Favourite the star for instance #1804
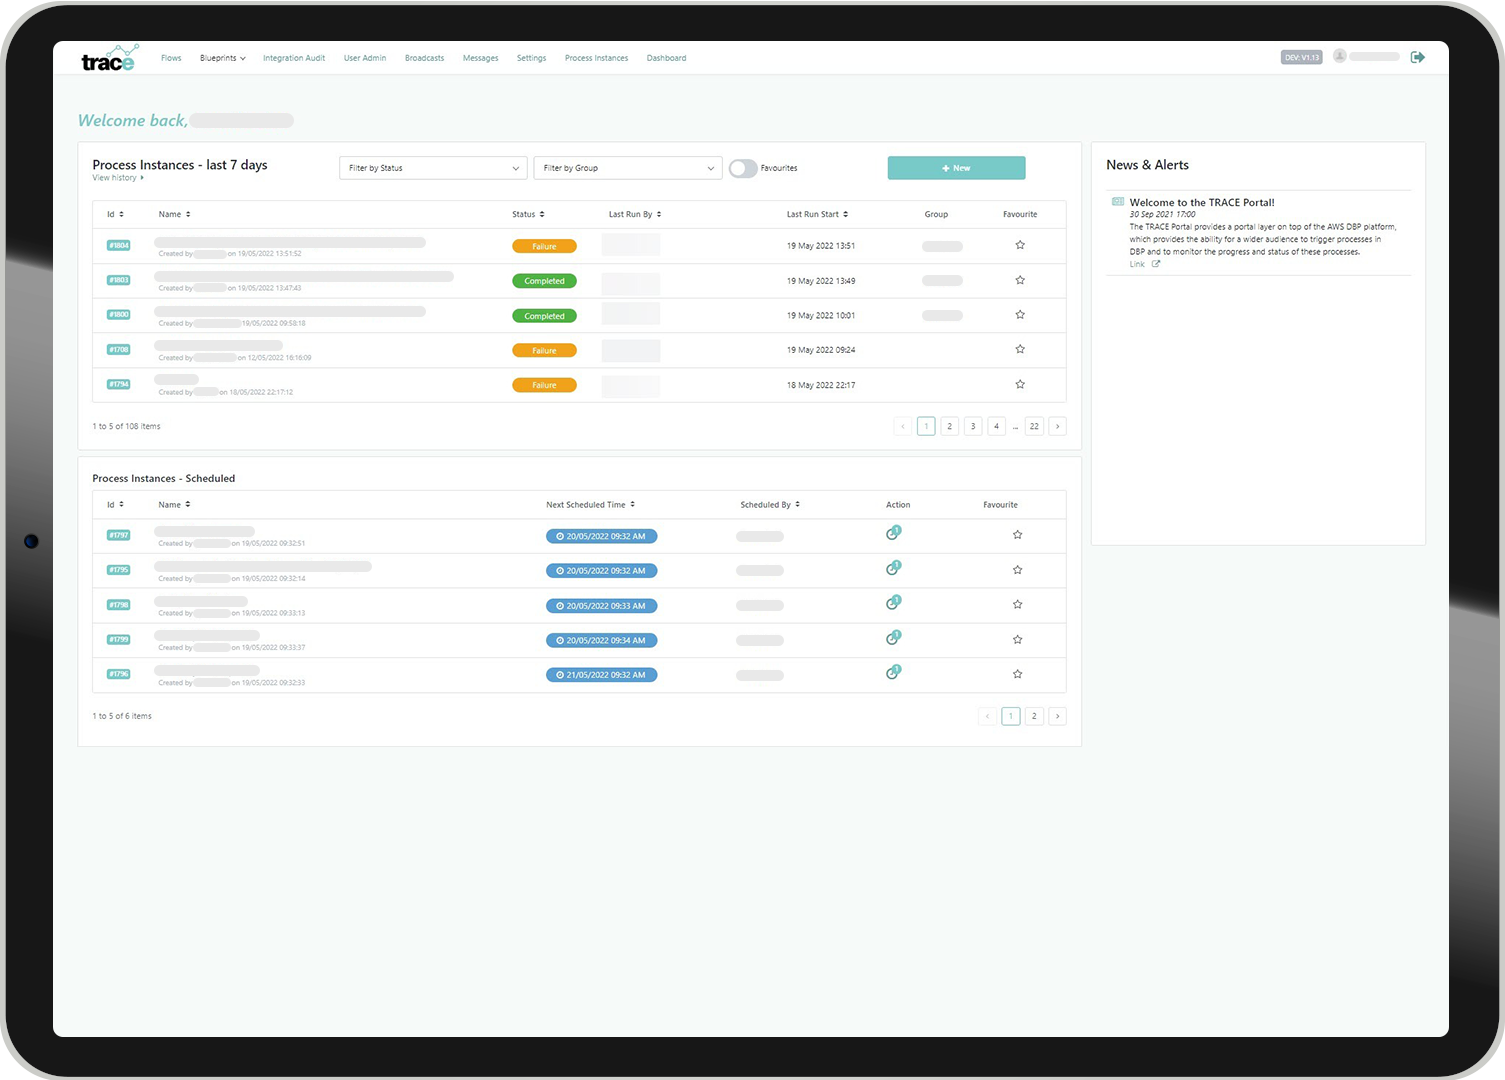The image size is (1505, 1080). 1020,245
